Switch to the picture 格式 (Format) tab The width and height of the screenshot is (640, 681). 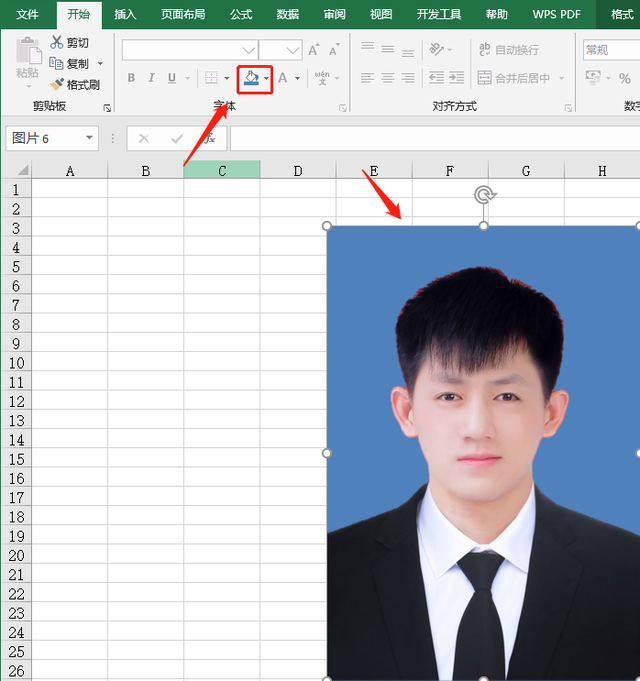tap(622, 14)
